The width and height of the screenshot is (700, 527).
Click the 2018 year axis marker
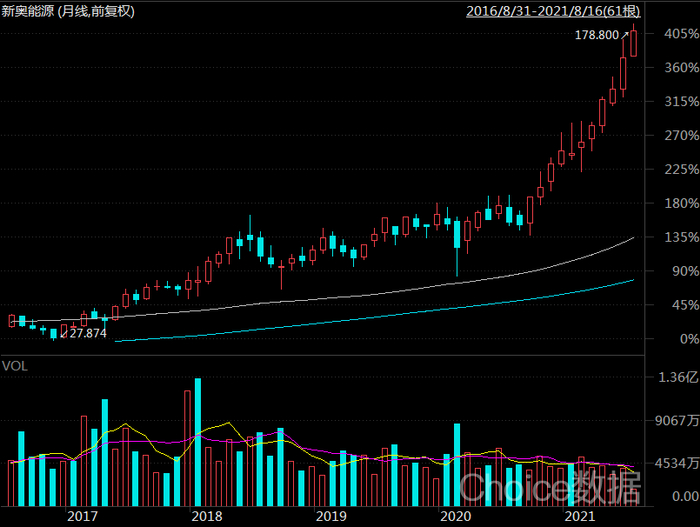click(x=207, y=516)
